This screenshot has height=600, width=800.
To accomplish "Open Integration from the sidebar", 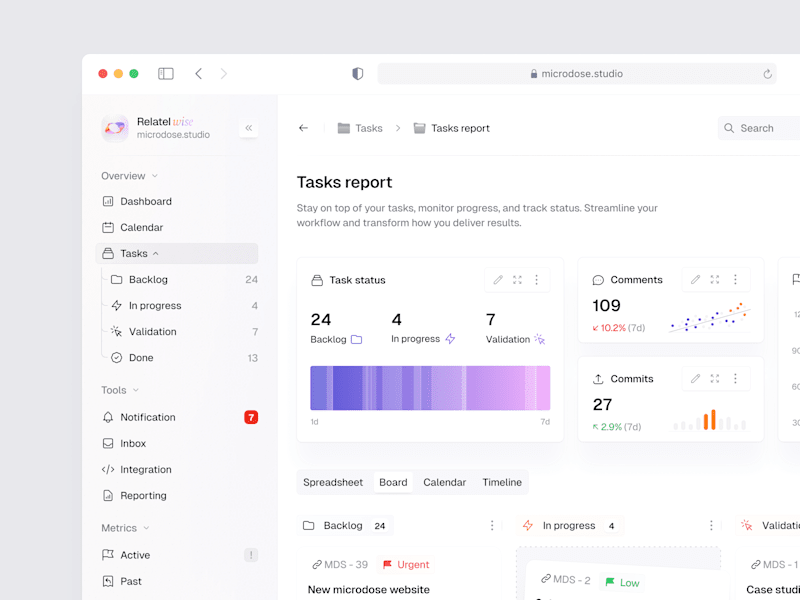I will (177, 469).
